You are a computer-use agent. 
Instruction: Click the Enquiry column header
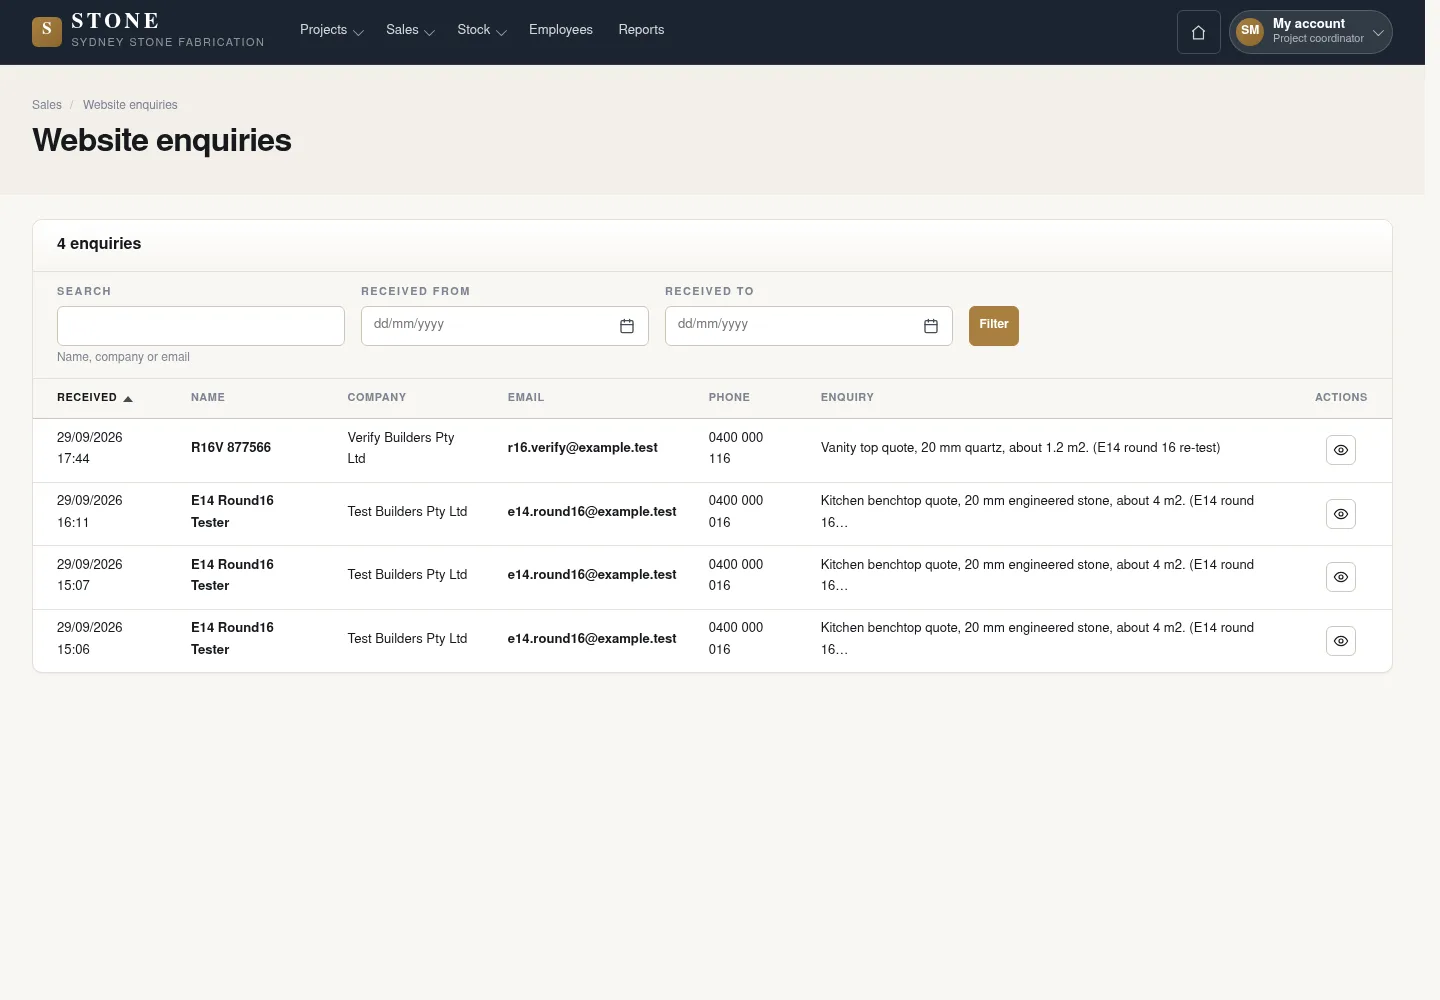point(847,398)
